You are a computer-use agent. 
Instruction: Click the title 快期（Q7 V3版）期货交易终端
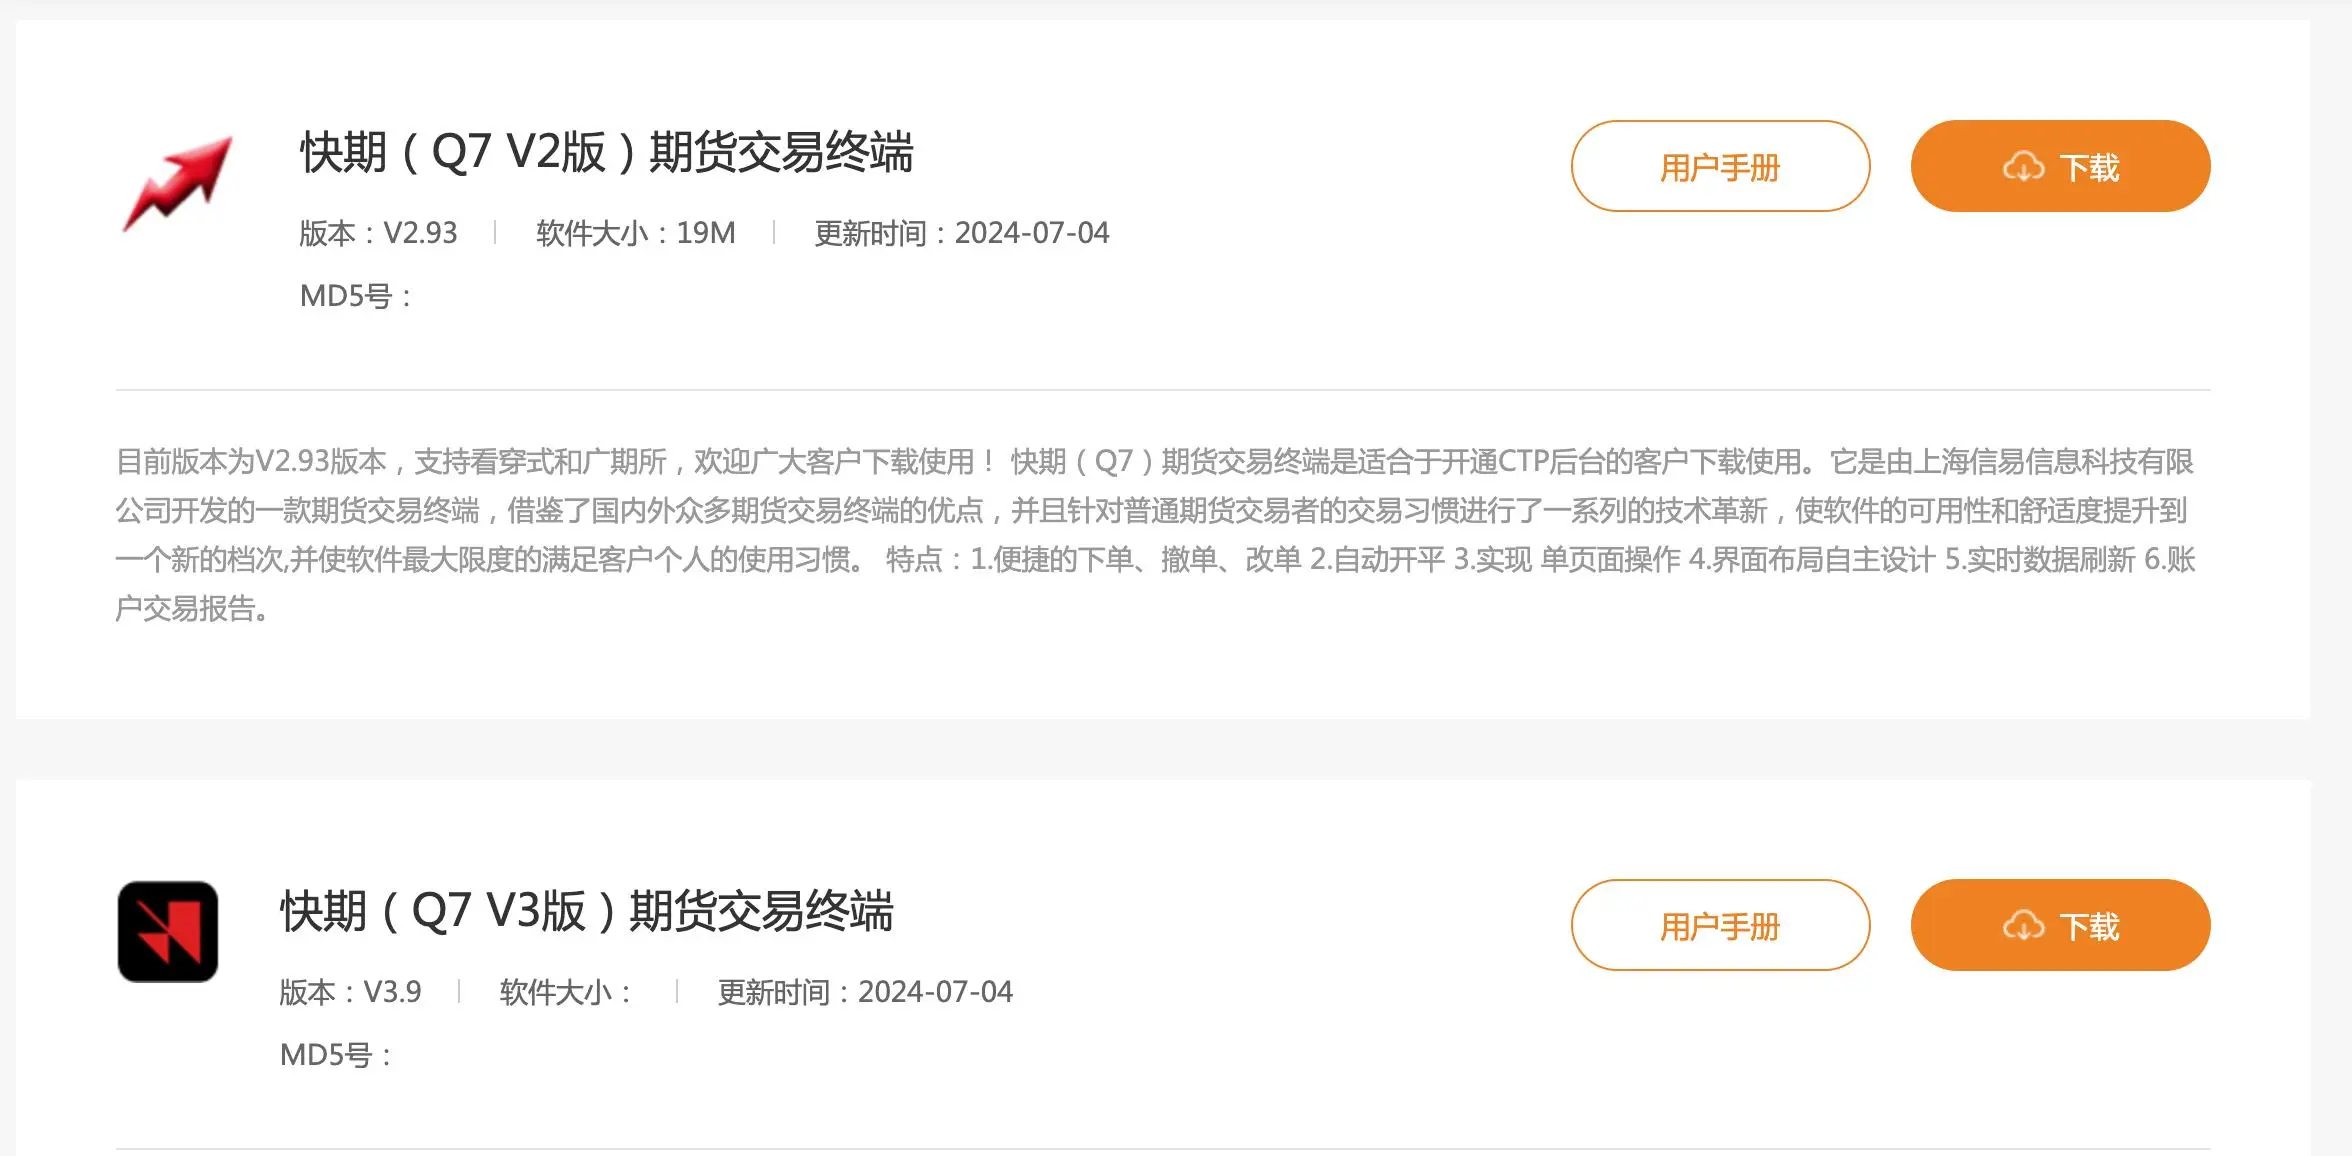click(587, 912)
